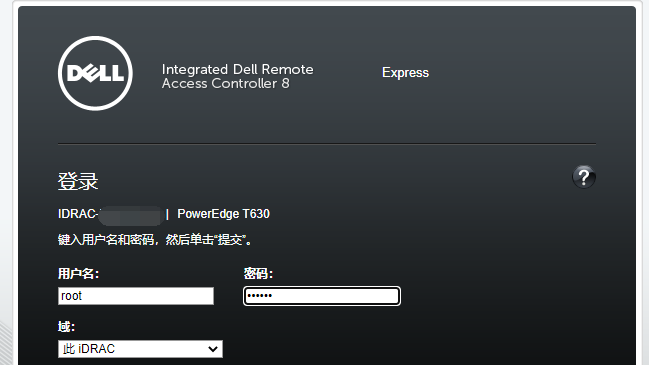Screen dimensions: 649x365
Task: Click the Integrated Dell Remote title line
Action: (x=237, y=69)
